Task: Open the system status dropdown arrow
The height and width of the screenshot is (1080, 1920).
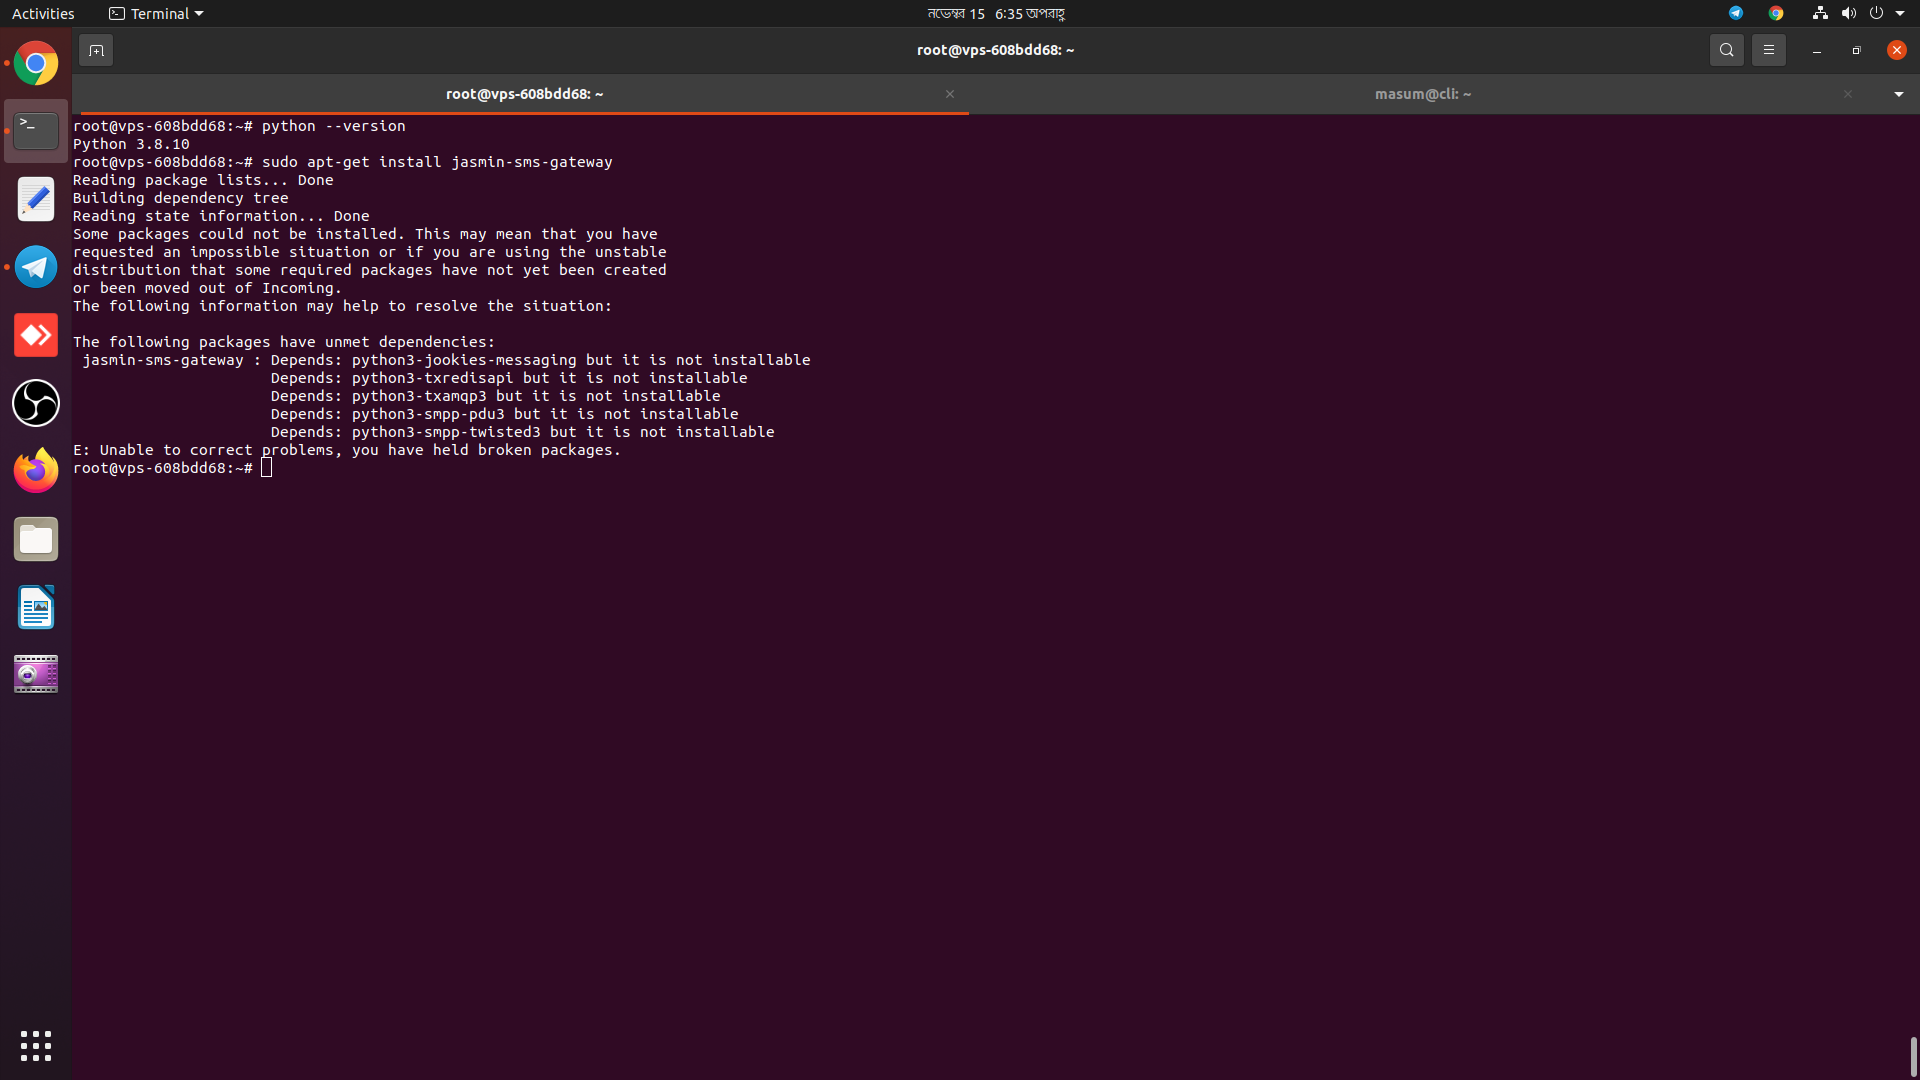Action: [x=1901, y=13]
